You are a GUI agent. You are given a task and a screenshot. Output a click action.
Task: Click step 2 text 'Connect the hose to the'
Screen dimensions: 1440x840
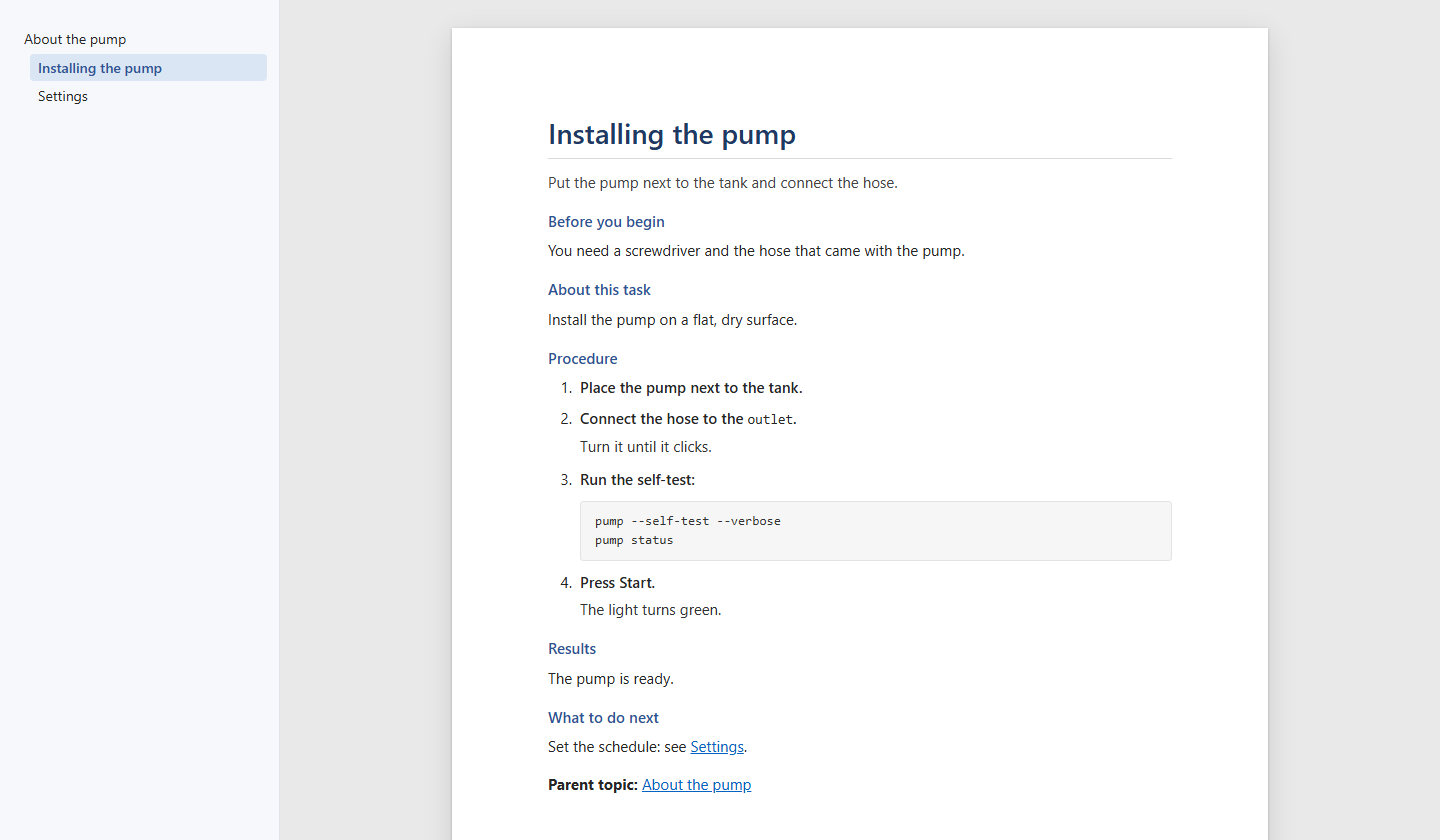pos(662,419)
